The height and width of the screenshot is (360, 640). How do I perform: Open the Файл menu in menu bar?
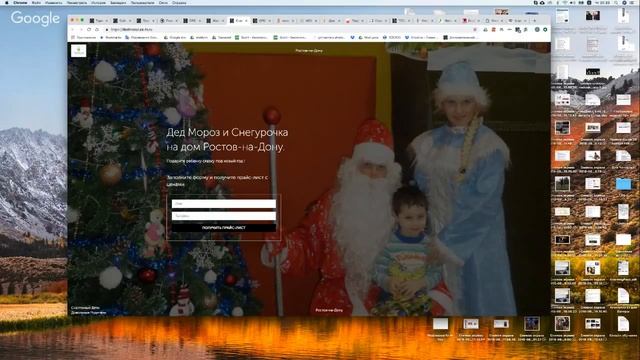point(36,2)
